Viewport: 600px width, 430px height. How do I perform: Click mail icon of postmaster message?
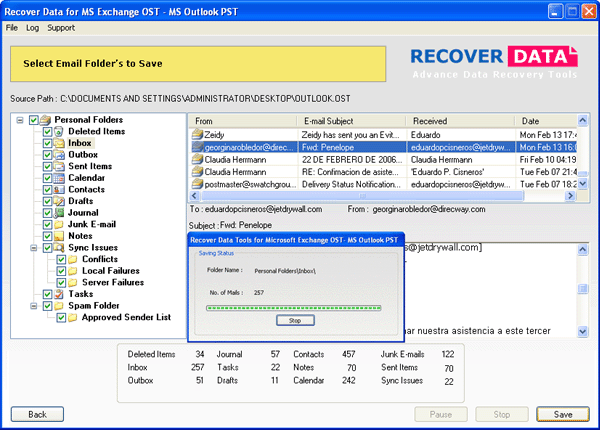tap(197, 184)
